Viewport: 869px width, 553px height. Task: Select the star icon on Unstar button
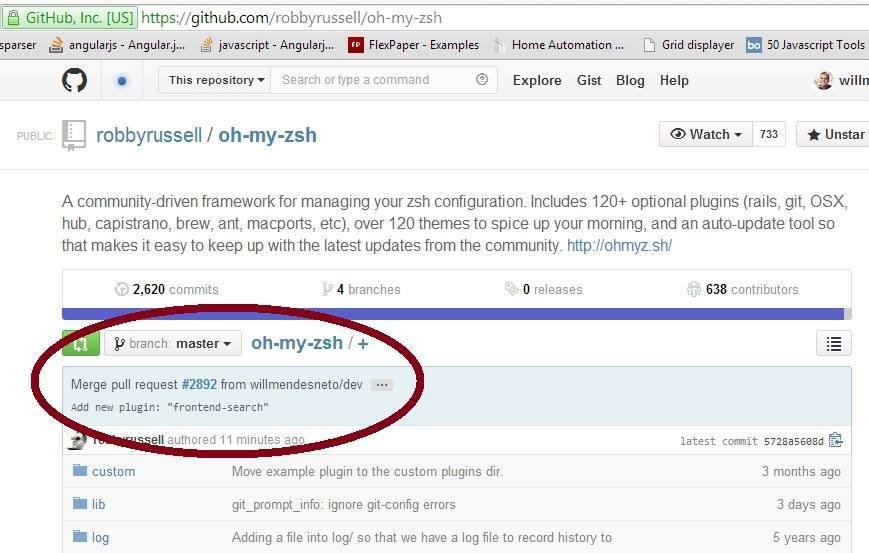(813, 135)
